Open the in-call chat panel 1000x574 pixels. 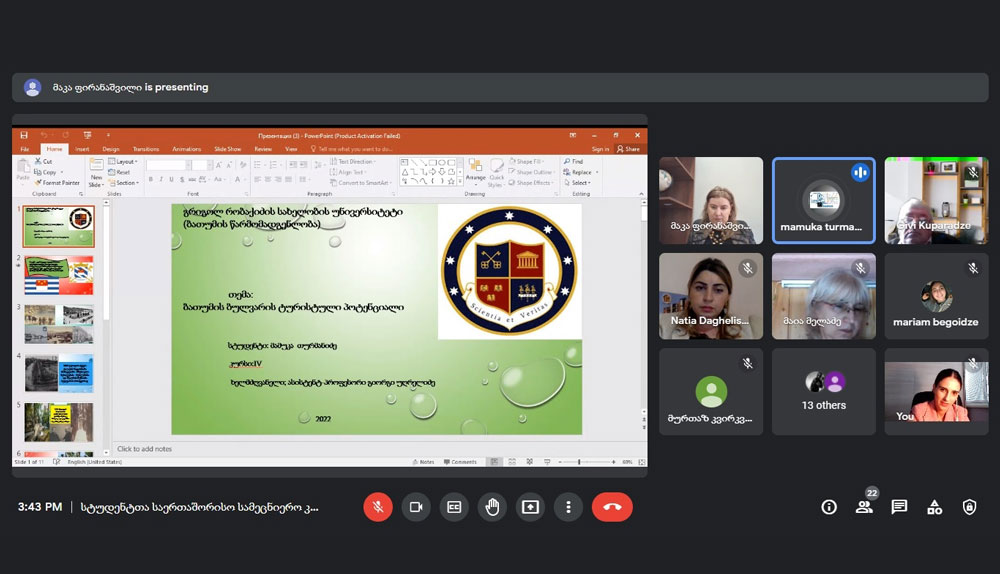coord(899,507)
